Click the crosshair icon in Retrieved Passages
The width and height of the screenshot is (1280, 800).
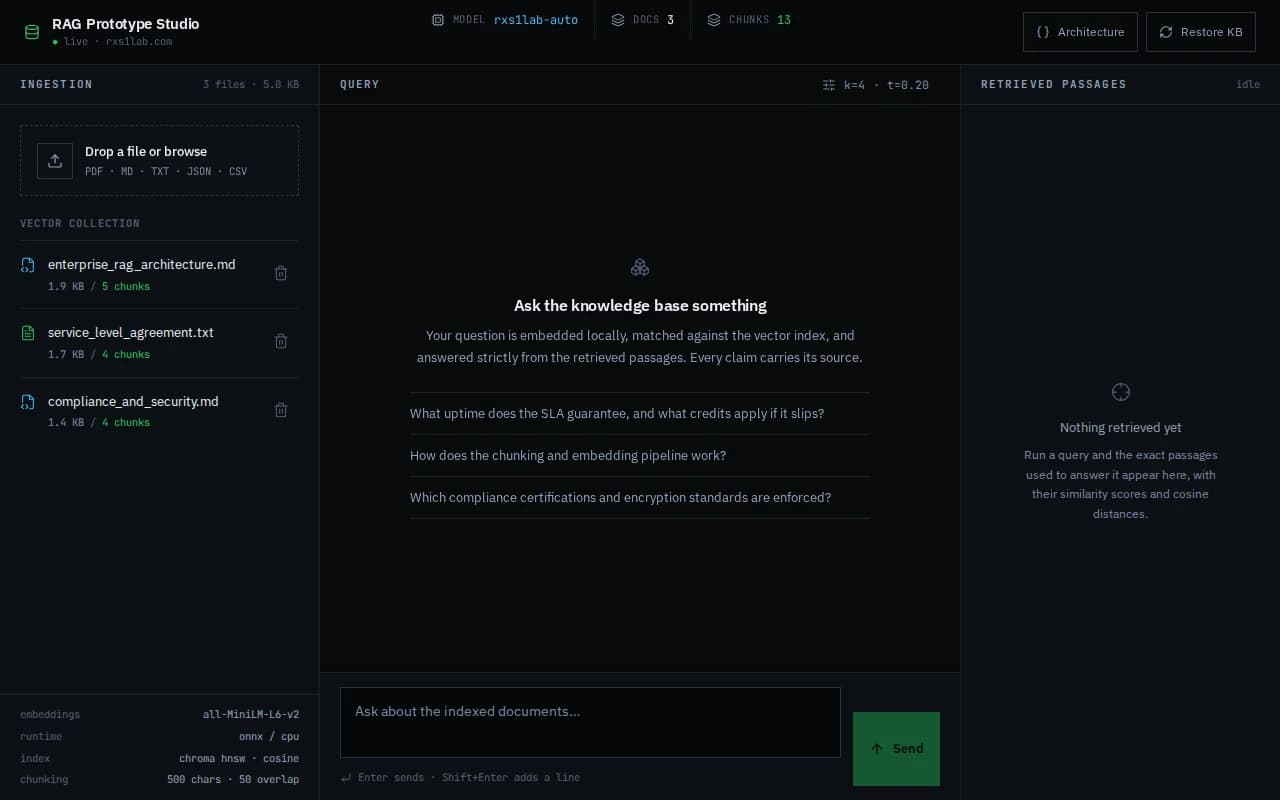pyautogui.click(x=1121, y=392)
